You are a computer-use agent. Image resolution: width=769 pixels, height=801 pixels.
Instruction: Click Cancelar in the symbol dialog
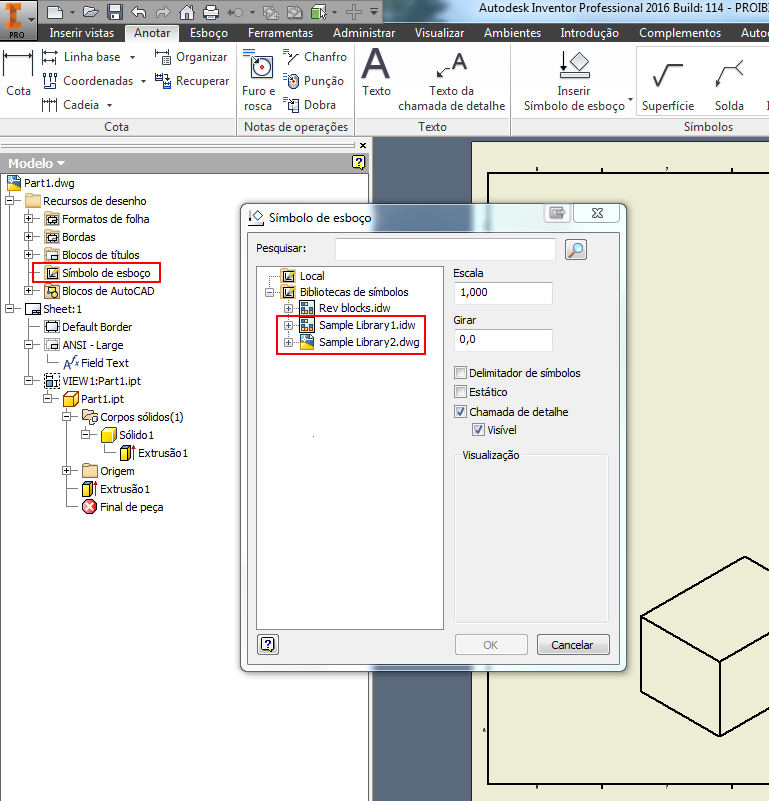(x=573, y=645)
